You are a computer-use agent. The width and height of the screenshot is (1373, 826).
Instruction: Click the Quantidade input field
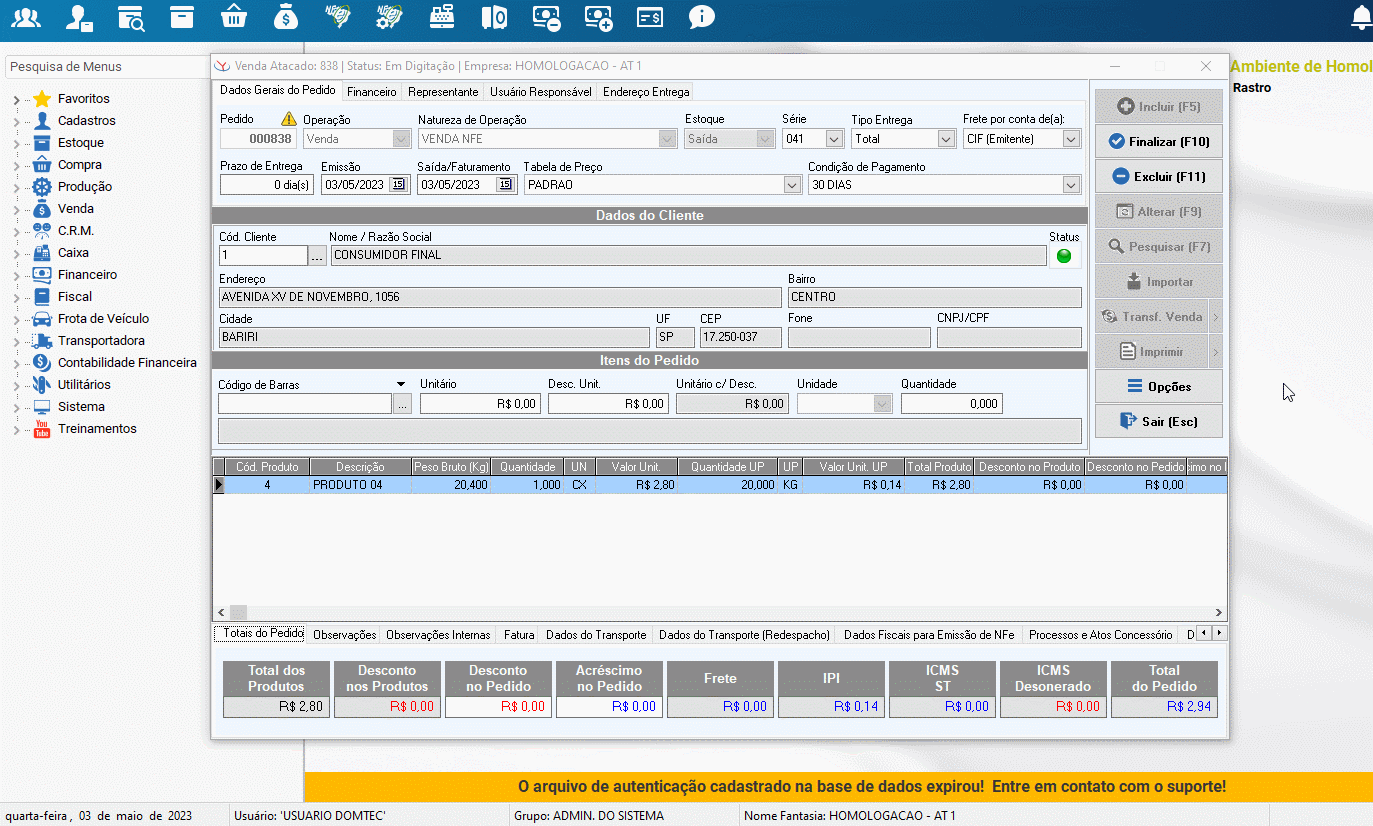pyautogui.click(x=951, y=404)
